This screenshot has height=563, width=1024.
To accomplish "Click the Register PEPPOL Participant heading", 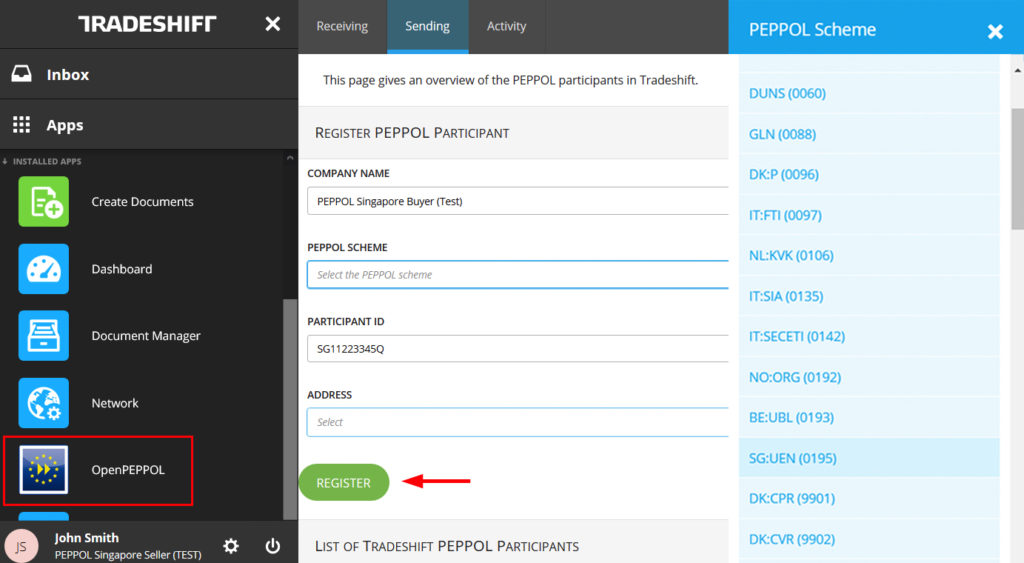I will coord(412,133).
